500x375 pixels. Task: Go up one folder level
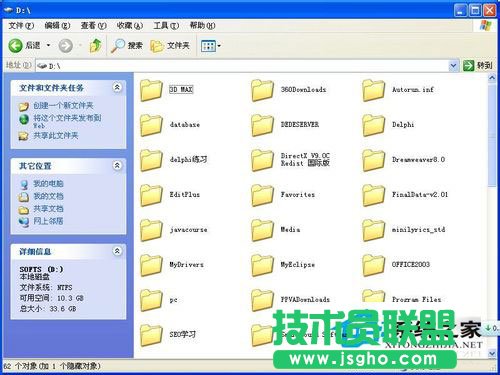coord(96,45)
